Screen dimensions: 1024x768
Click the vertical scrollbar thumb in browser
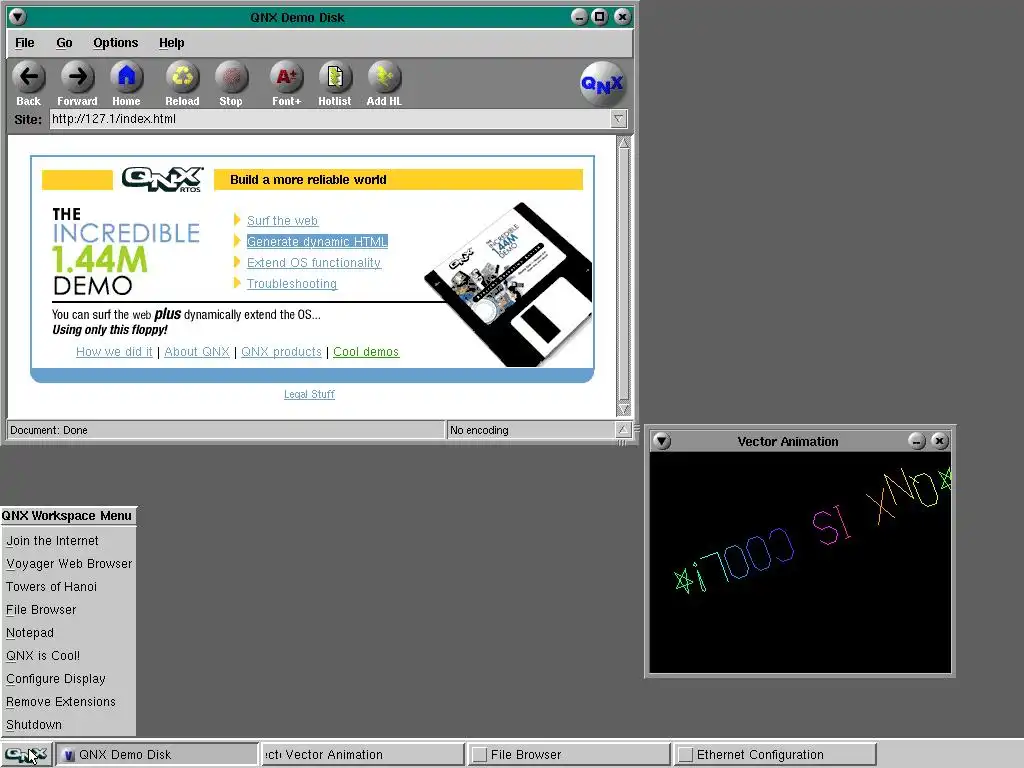(x=624, y=276)
